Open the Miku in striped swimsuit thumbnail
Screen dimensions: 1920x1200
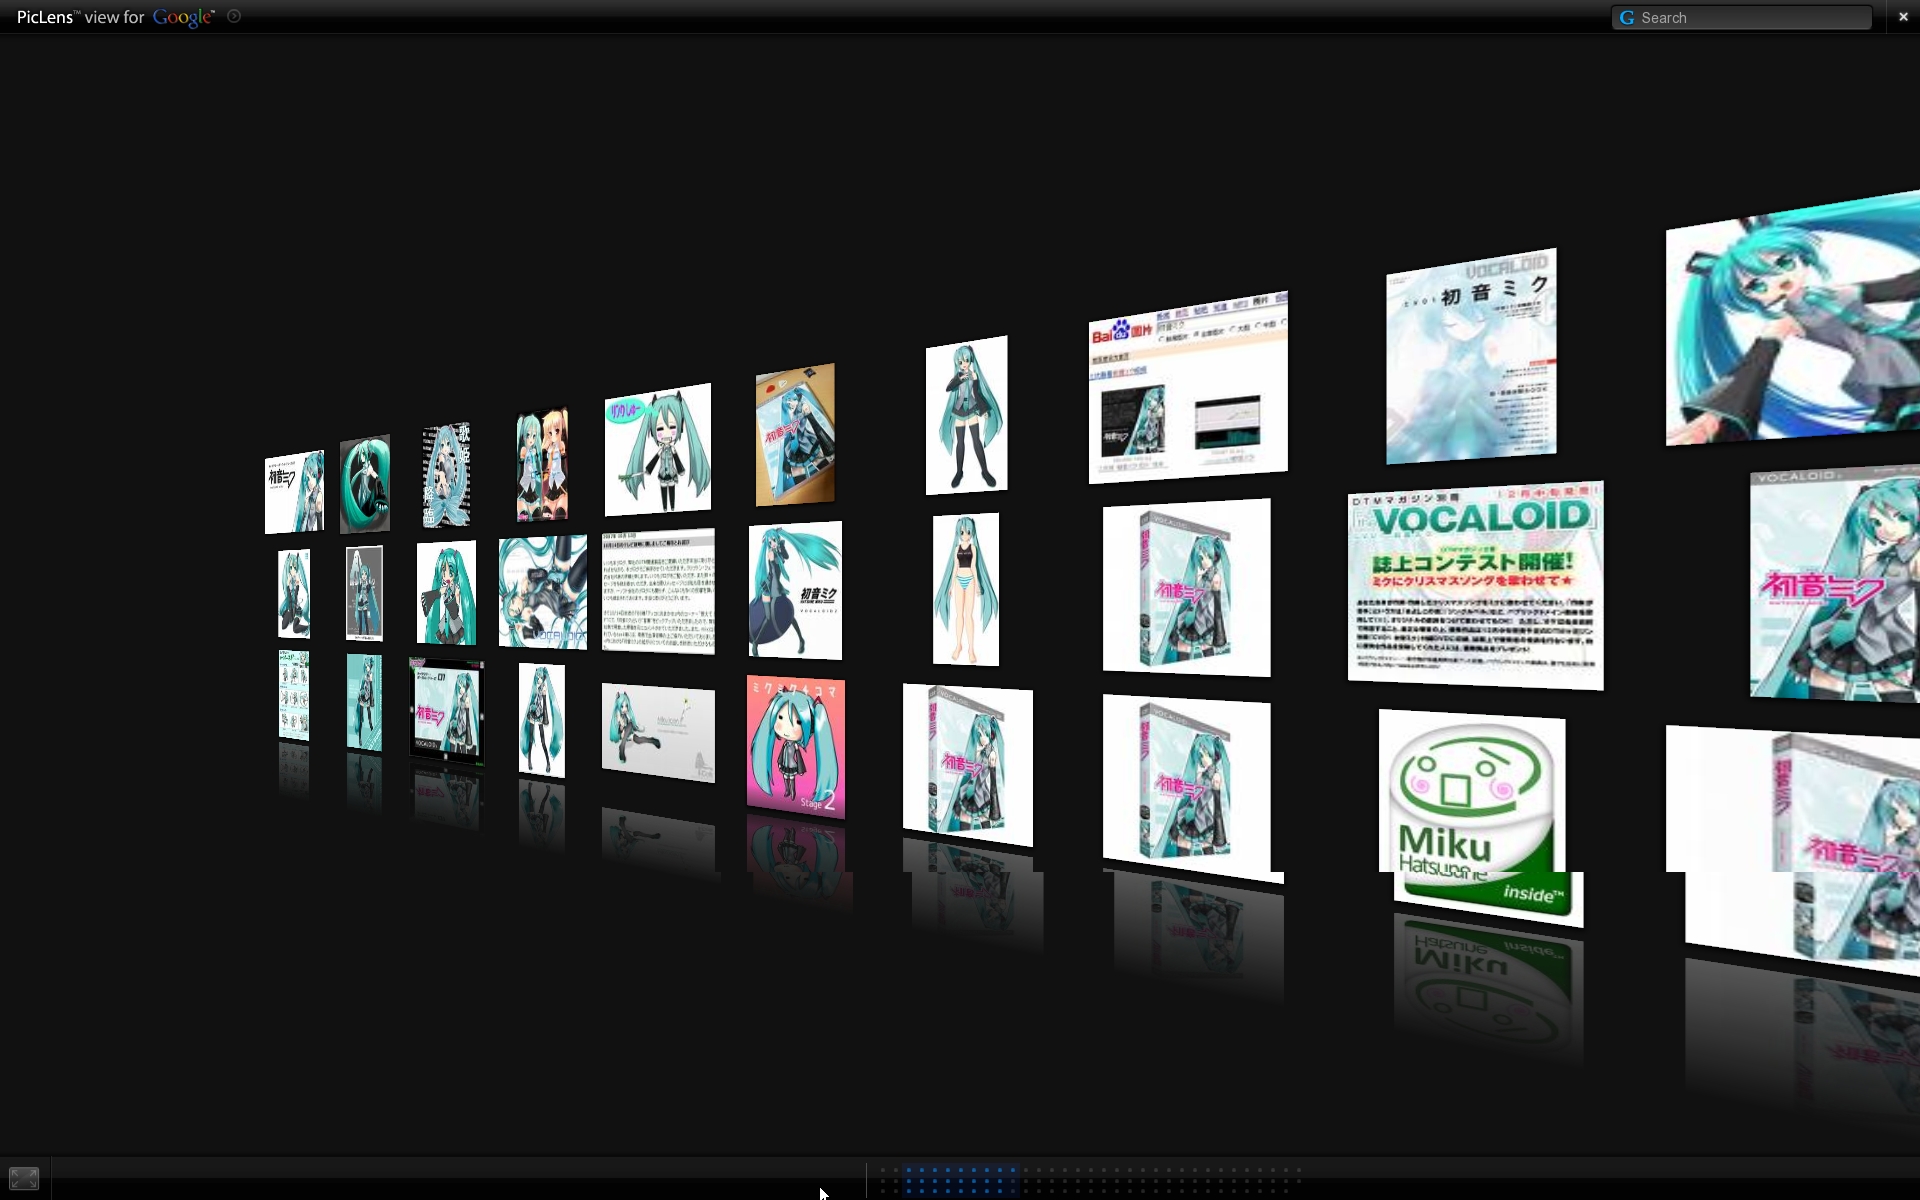(966, 589)
